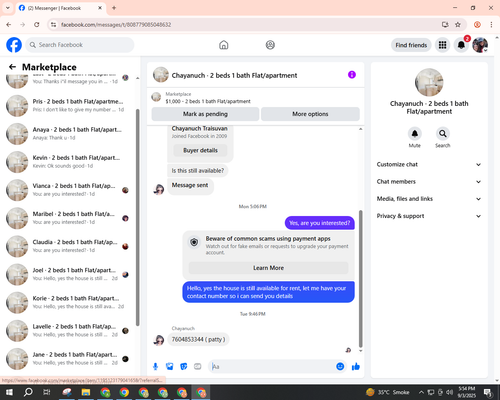Click the phone number message bubble
500x400 pixels.
point(198,339)
